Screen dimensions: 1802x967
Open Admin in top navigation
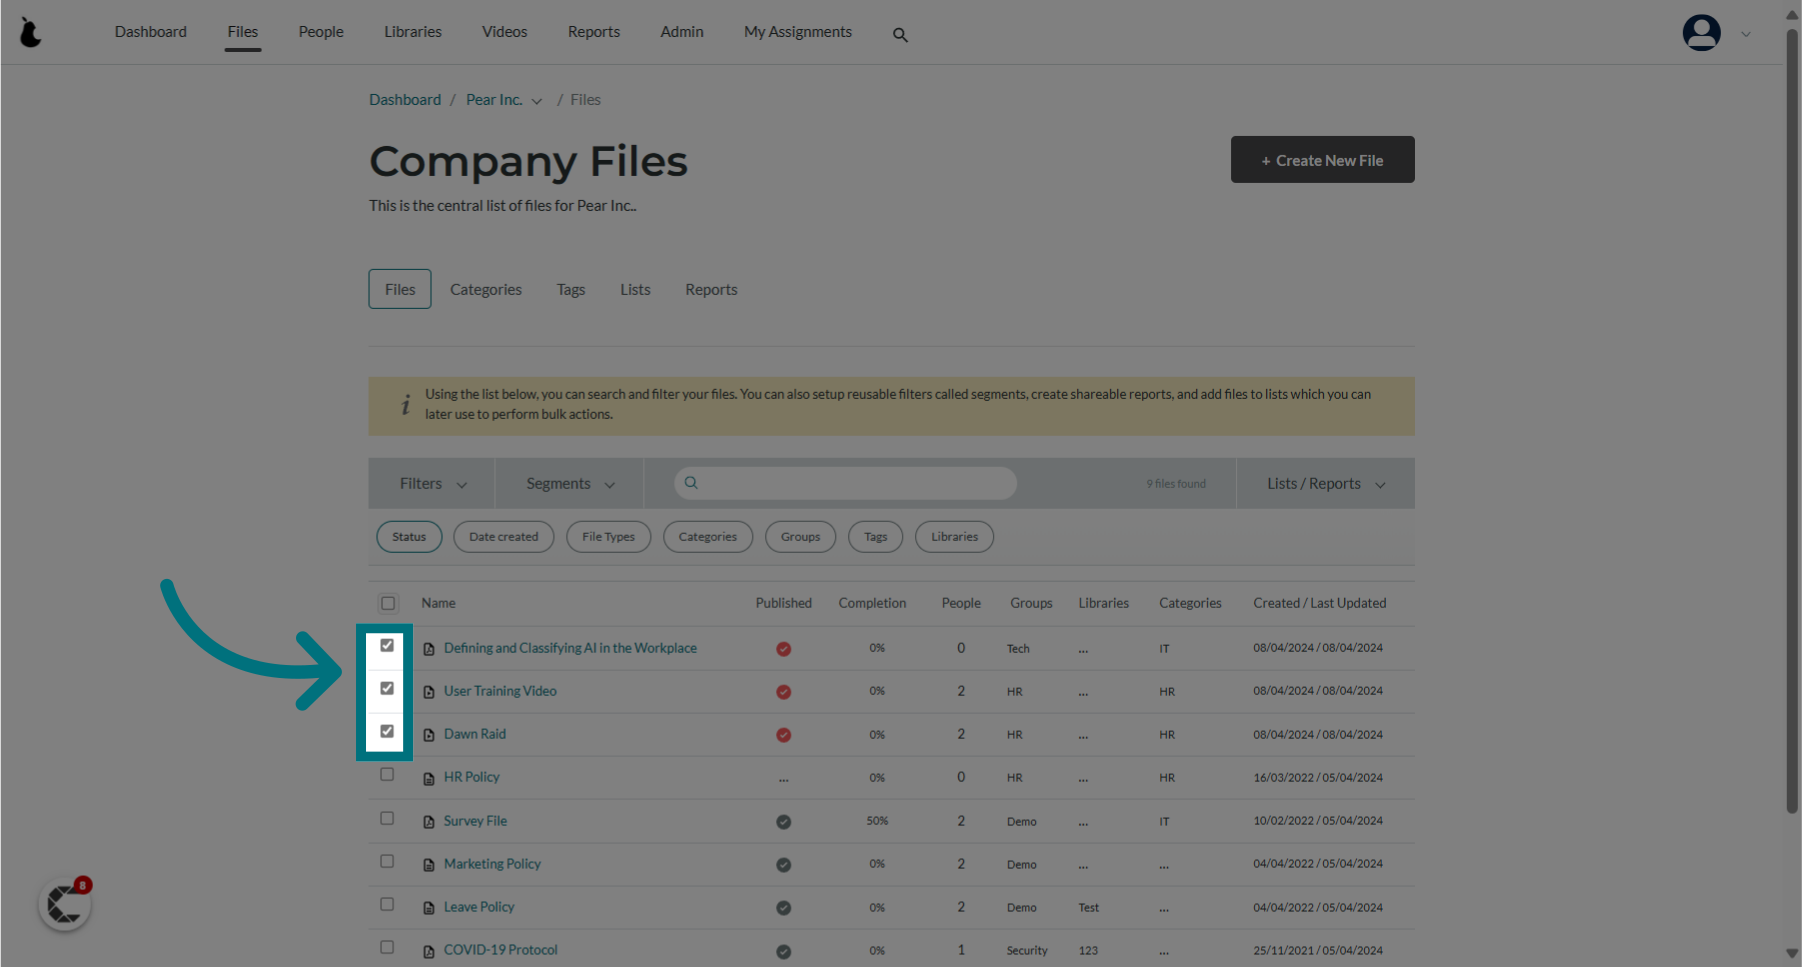[682, 32]
